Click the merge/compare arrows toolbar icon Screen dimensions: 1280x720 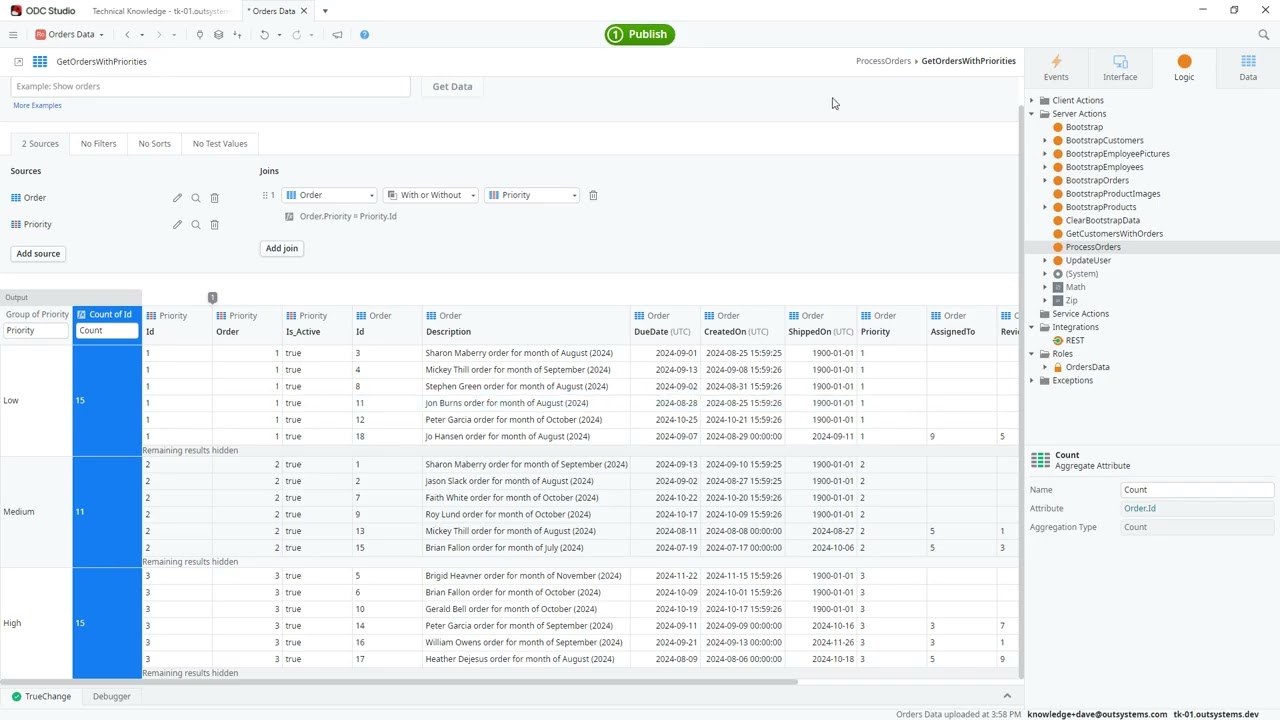pos(237,35)
